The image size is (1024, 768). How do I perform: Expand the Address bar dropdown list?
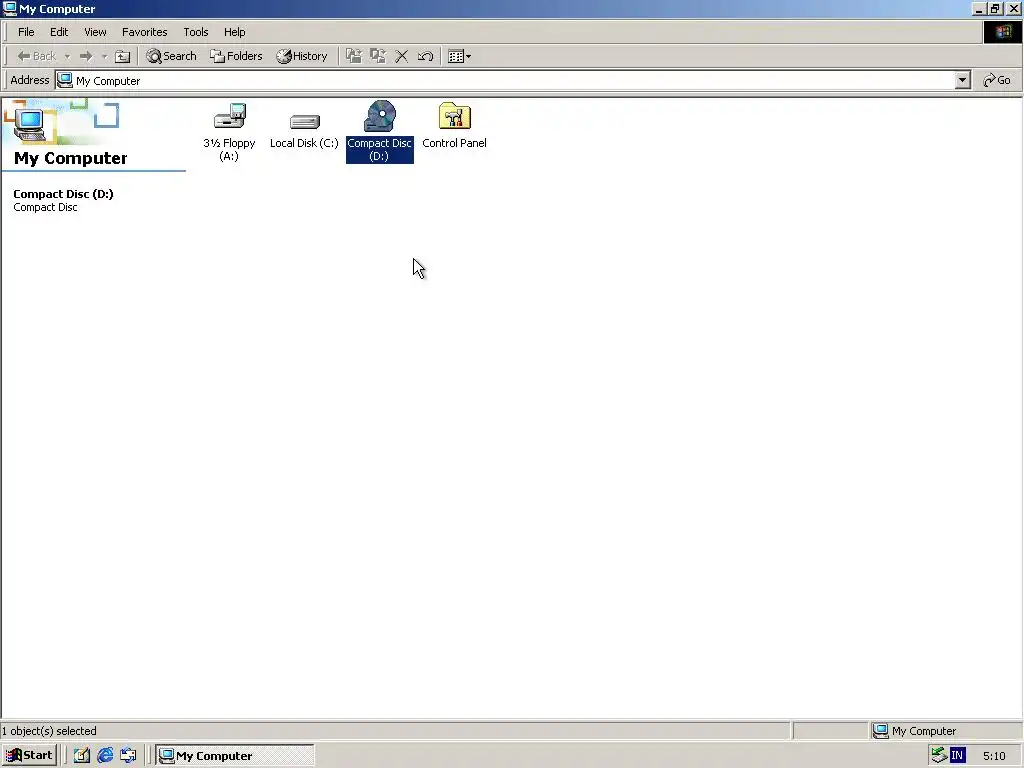tap(962, 80)
